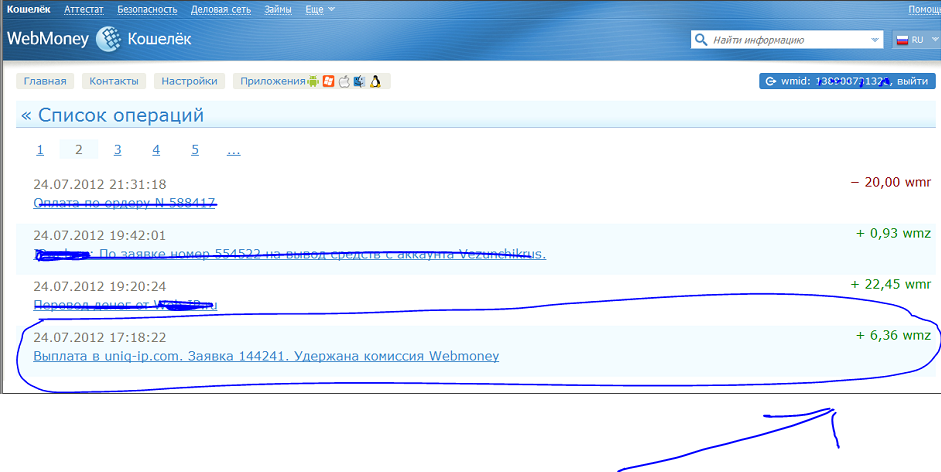Click the + 22,45 wmr amount

(891, 284)
